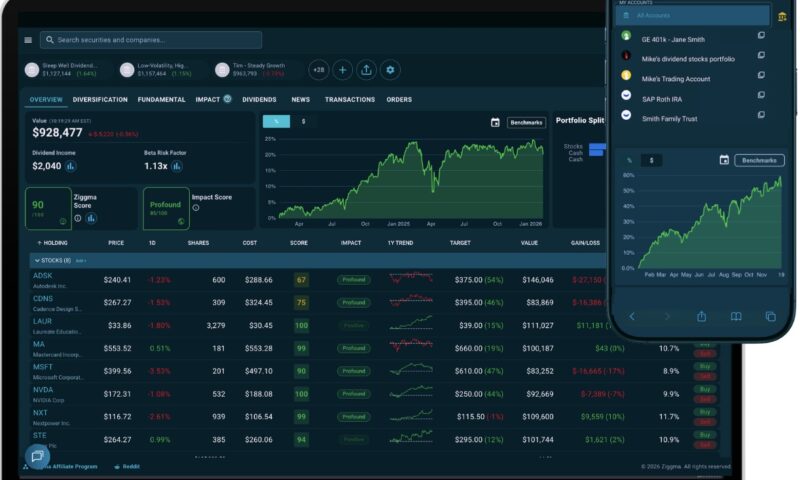Select Mike's Trading Account on the phone
Viewport: 800px width, 480px height.
pyautogui.click(x=676, y=79)
